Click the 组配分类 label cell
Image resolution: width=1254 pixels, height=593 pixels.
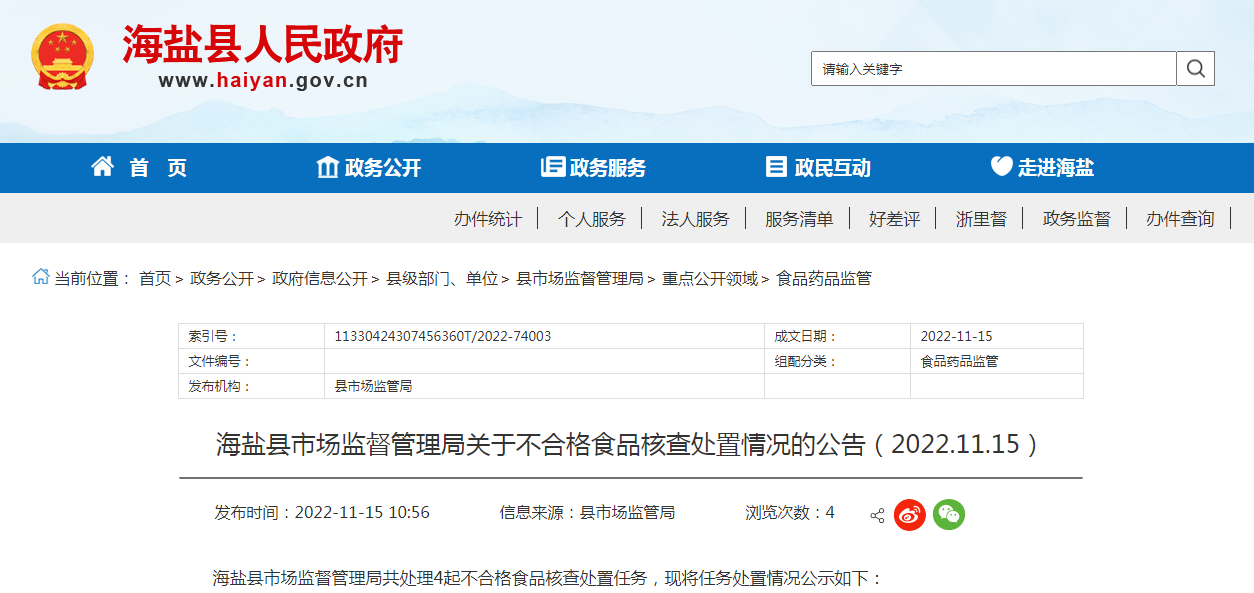click(x=837, y=362)
